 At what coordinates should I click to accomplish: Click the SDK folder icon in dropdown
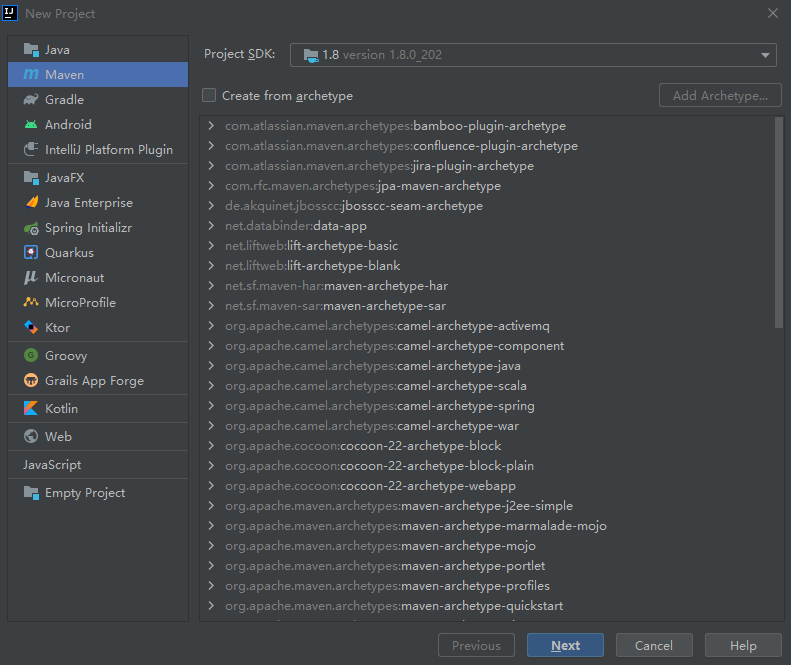click(x=311, y=56)
